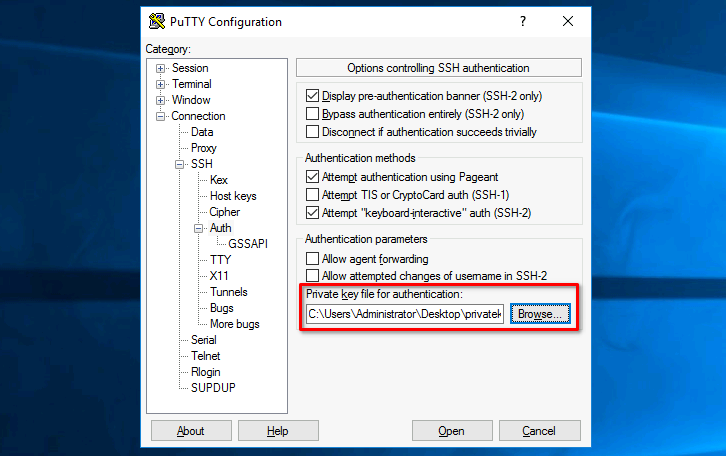Expand the Session category node

coord(160,68)
